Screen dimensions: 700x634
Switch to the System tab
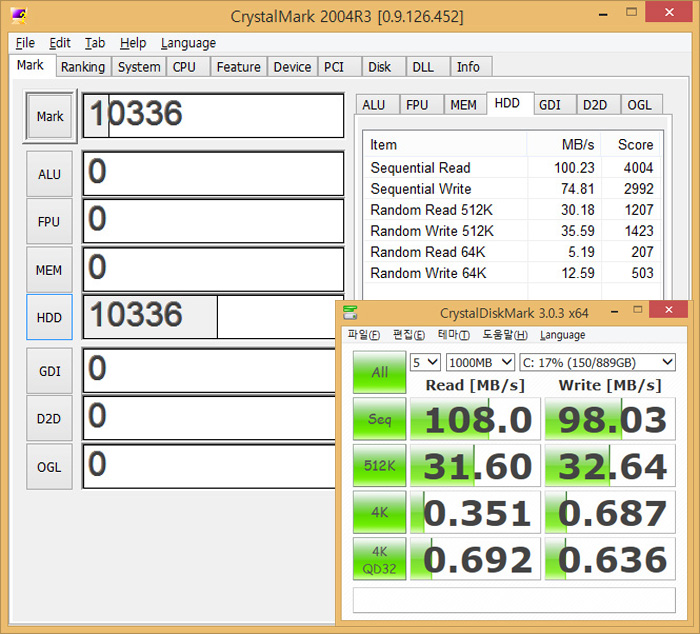click(139, 67)
